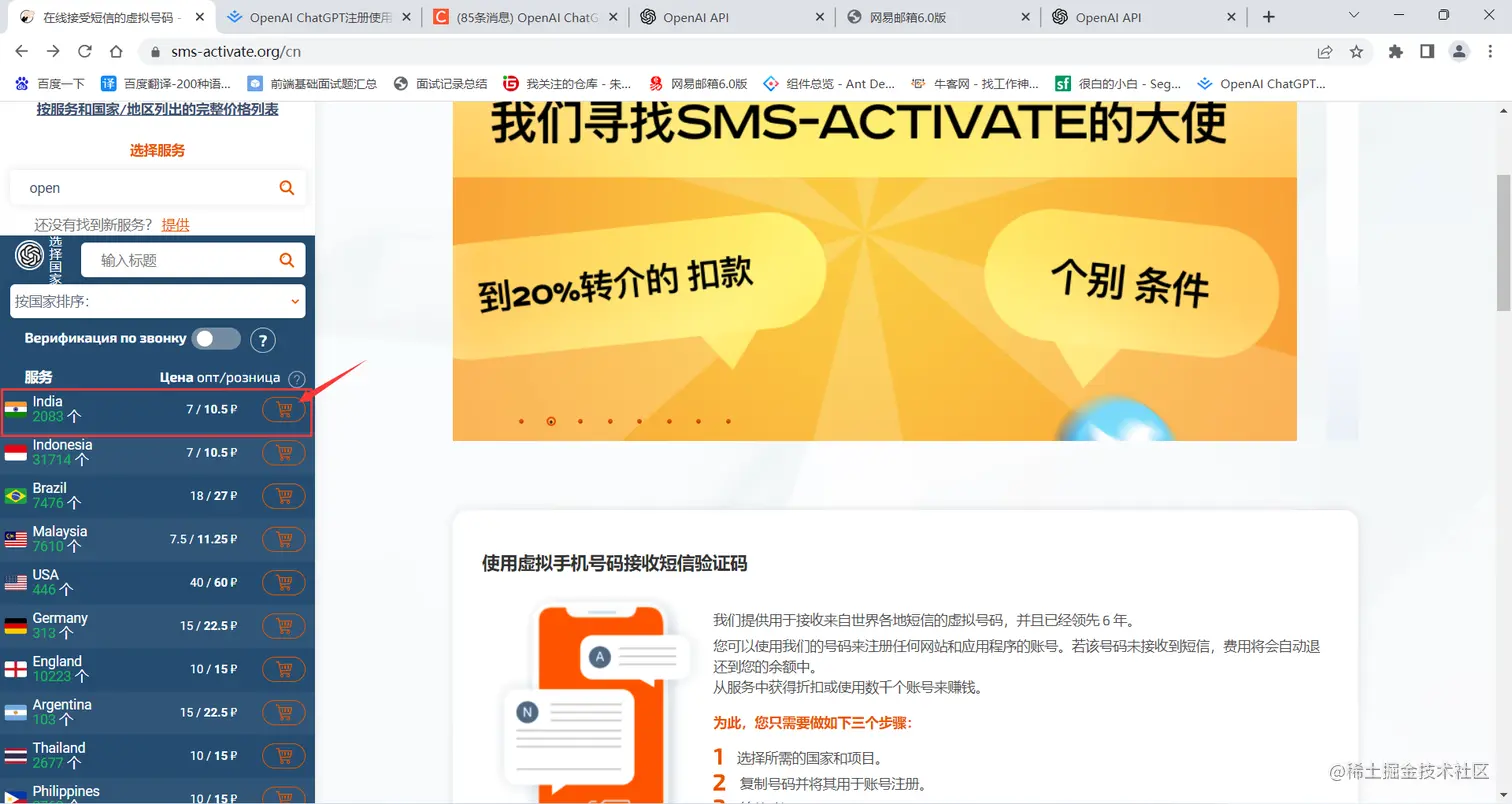
Task: Select Argentina in country list
Action: (x=157, y=712)
